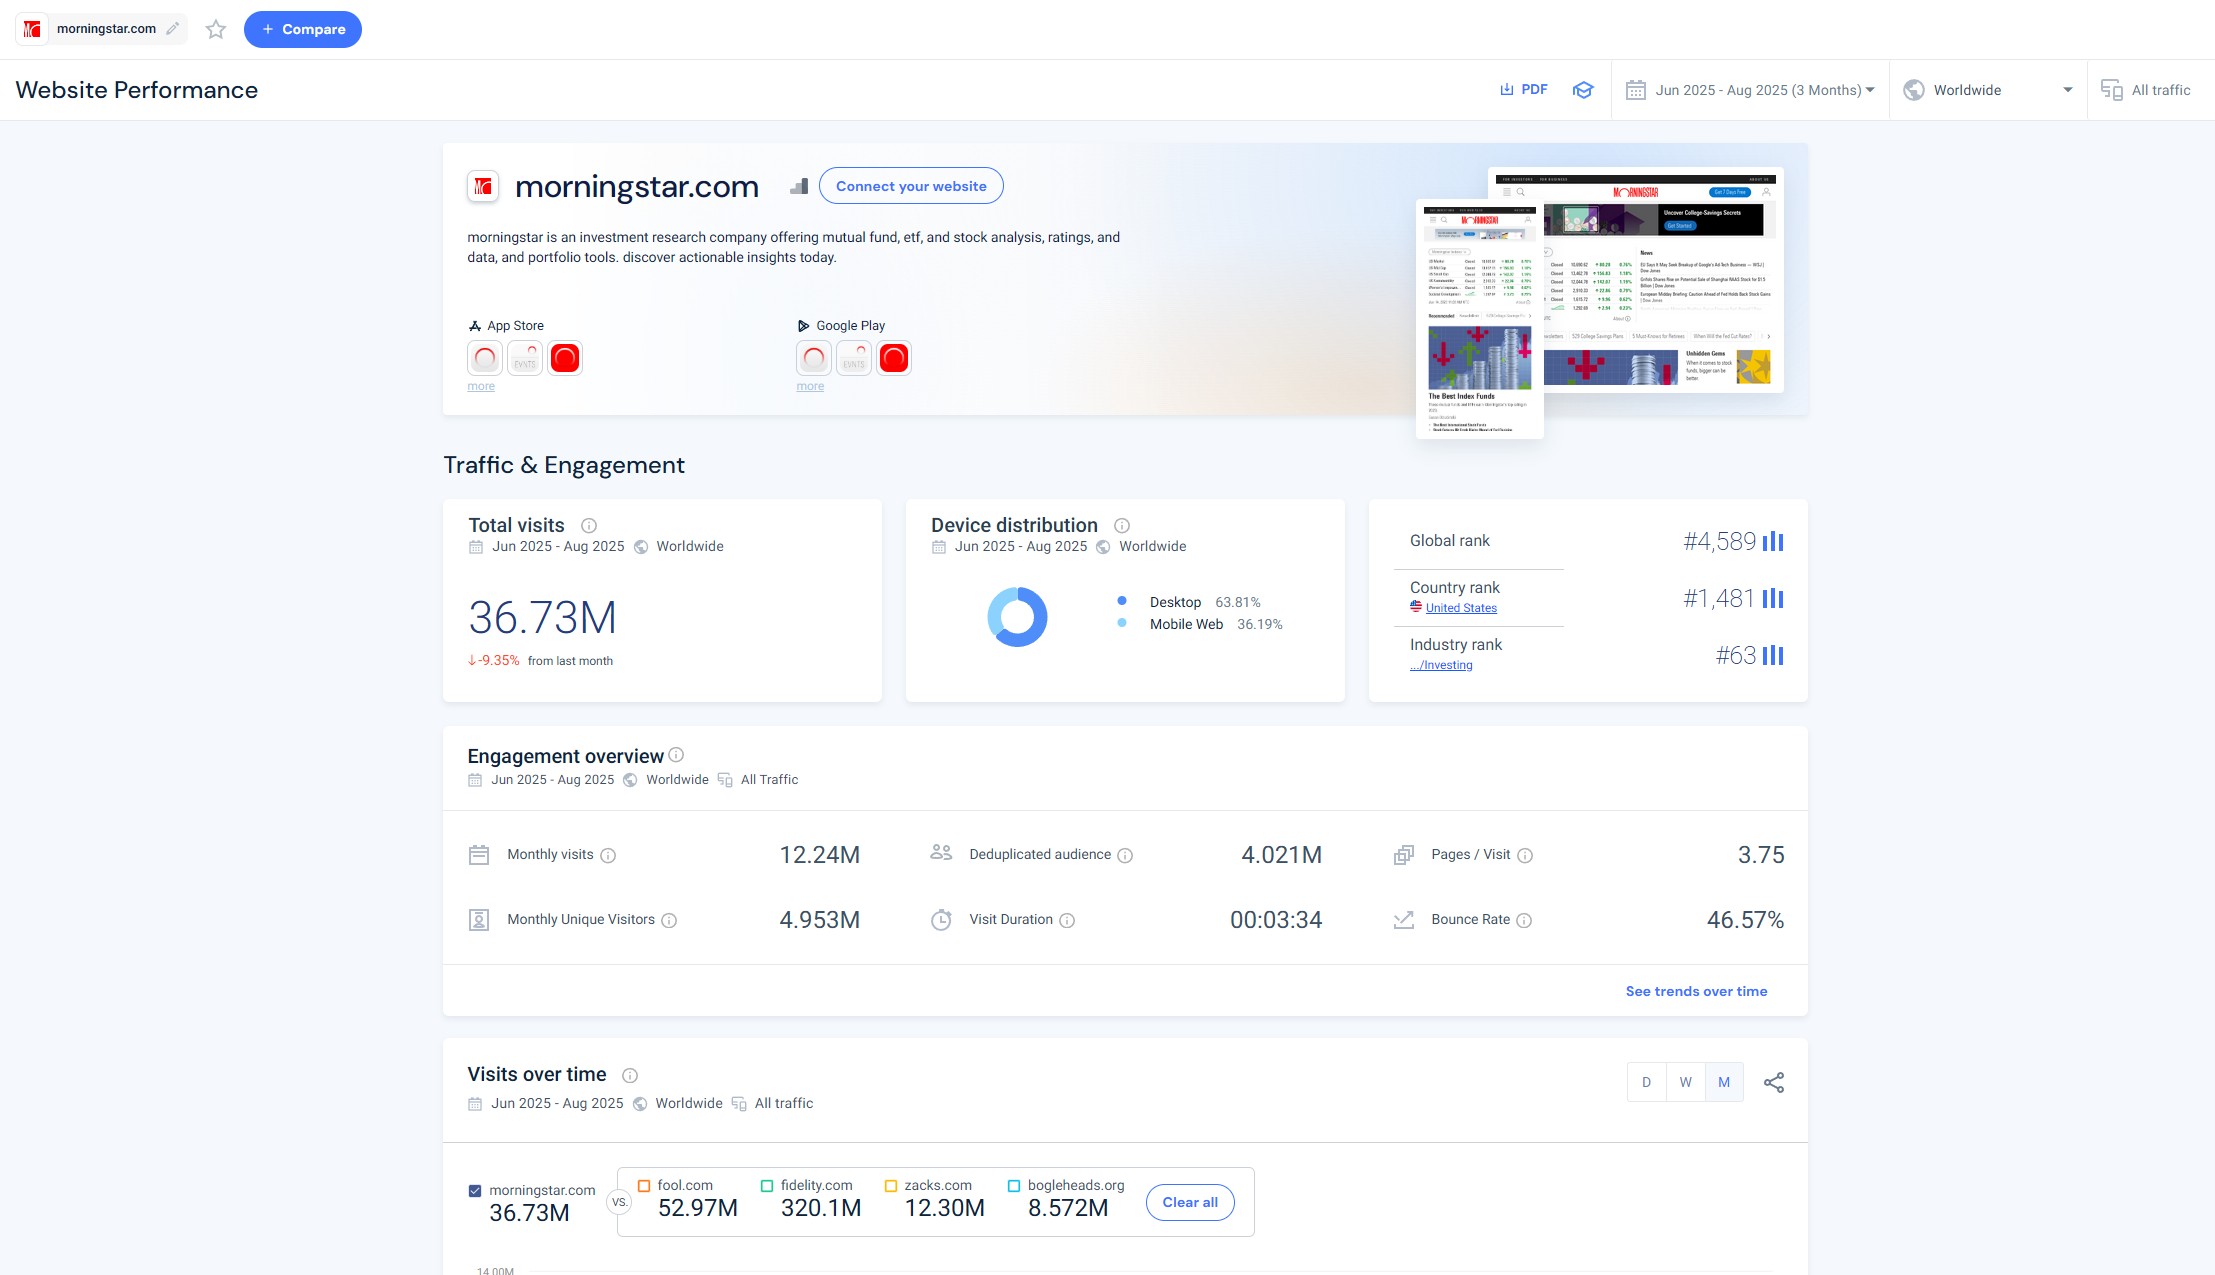Viewport: 2215px width, 1275px height.
Task: Click the Connect your website button
Action: tap(911, 185)
